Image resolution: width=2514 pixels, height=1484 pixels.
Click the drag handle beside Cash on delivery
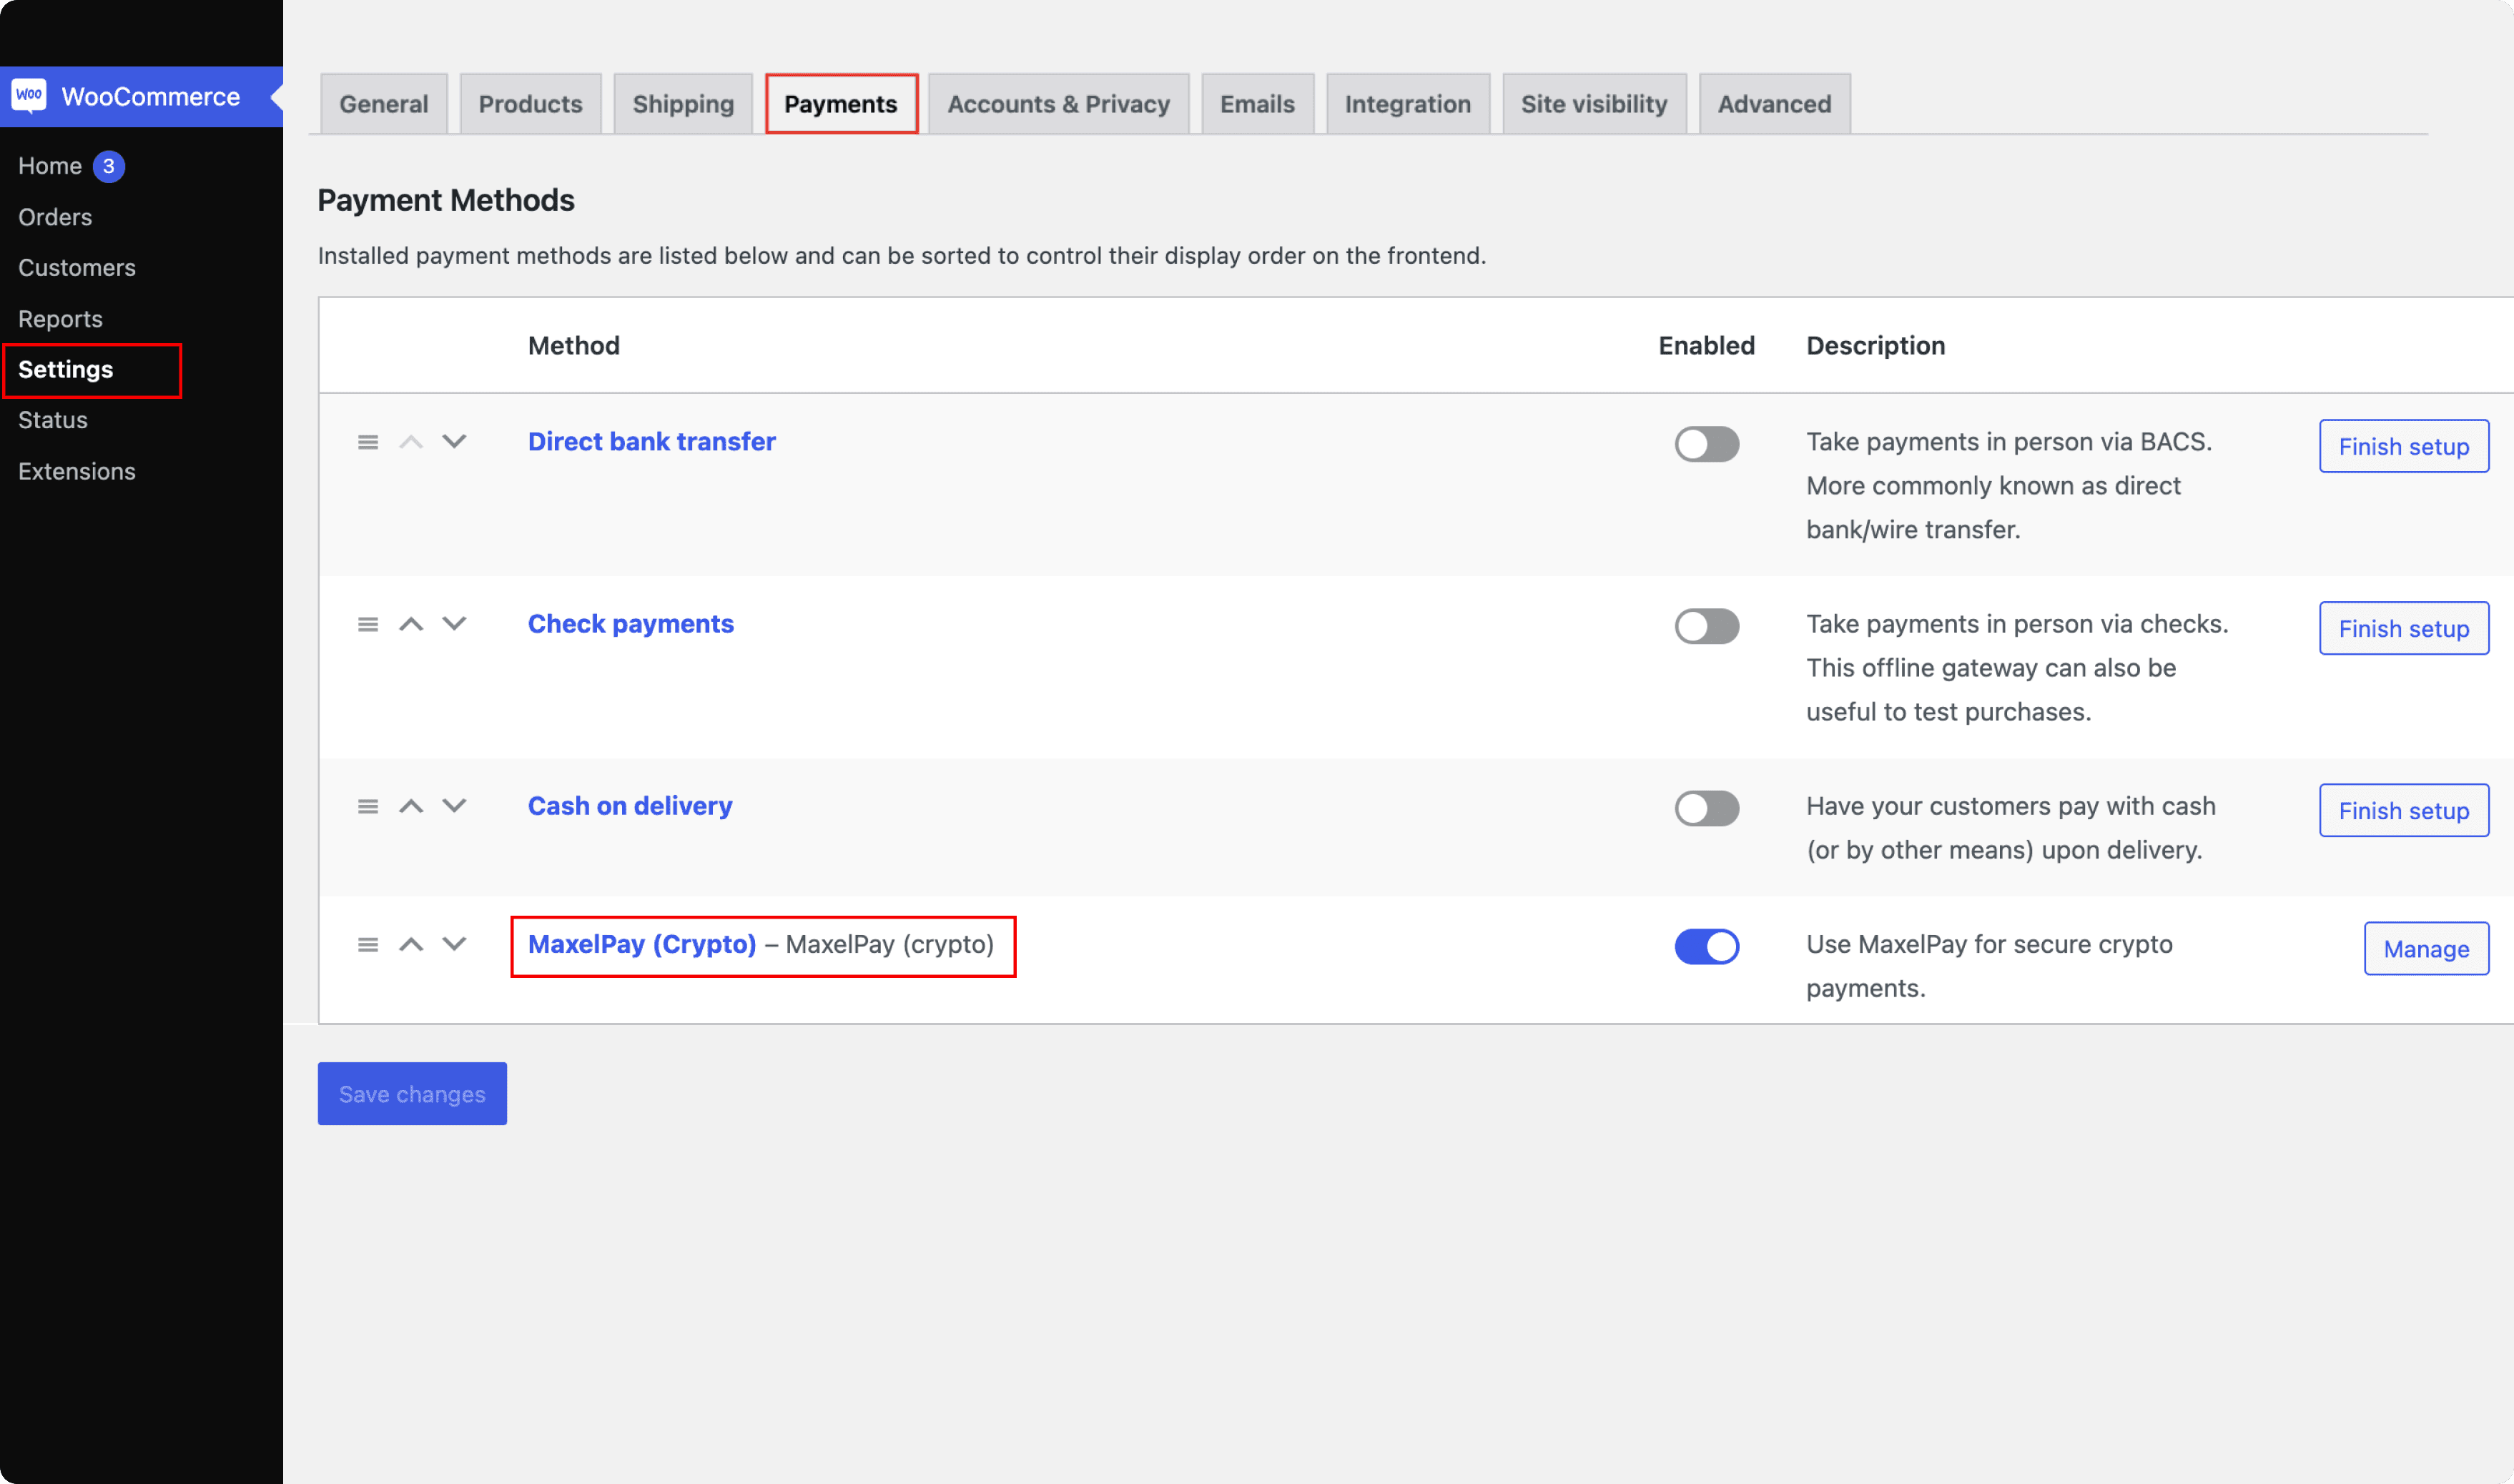[367, 806]
